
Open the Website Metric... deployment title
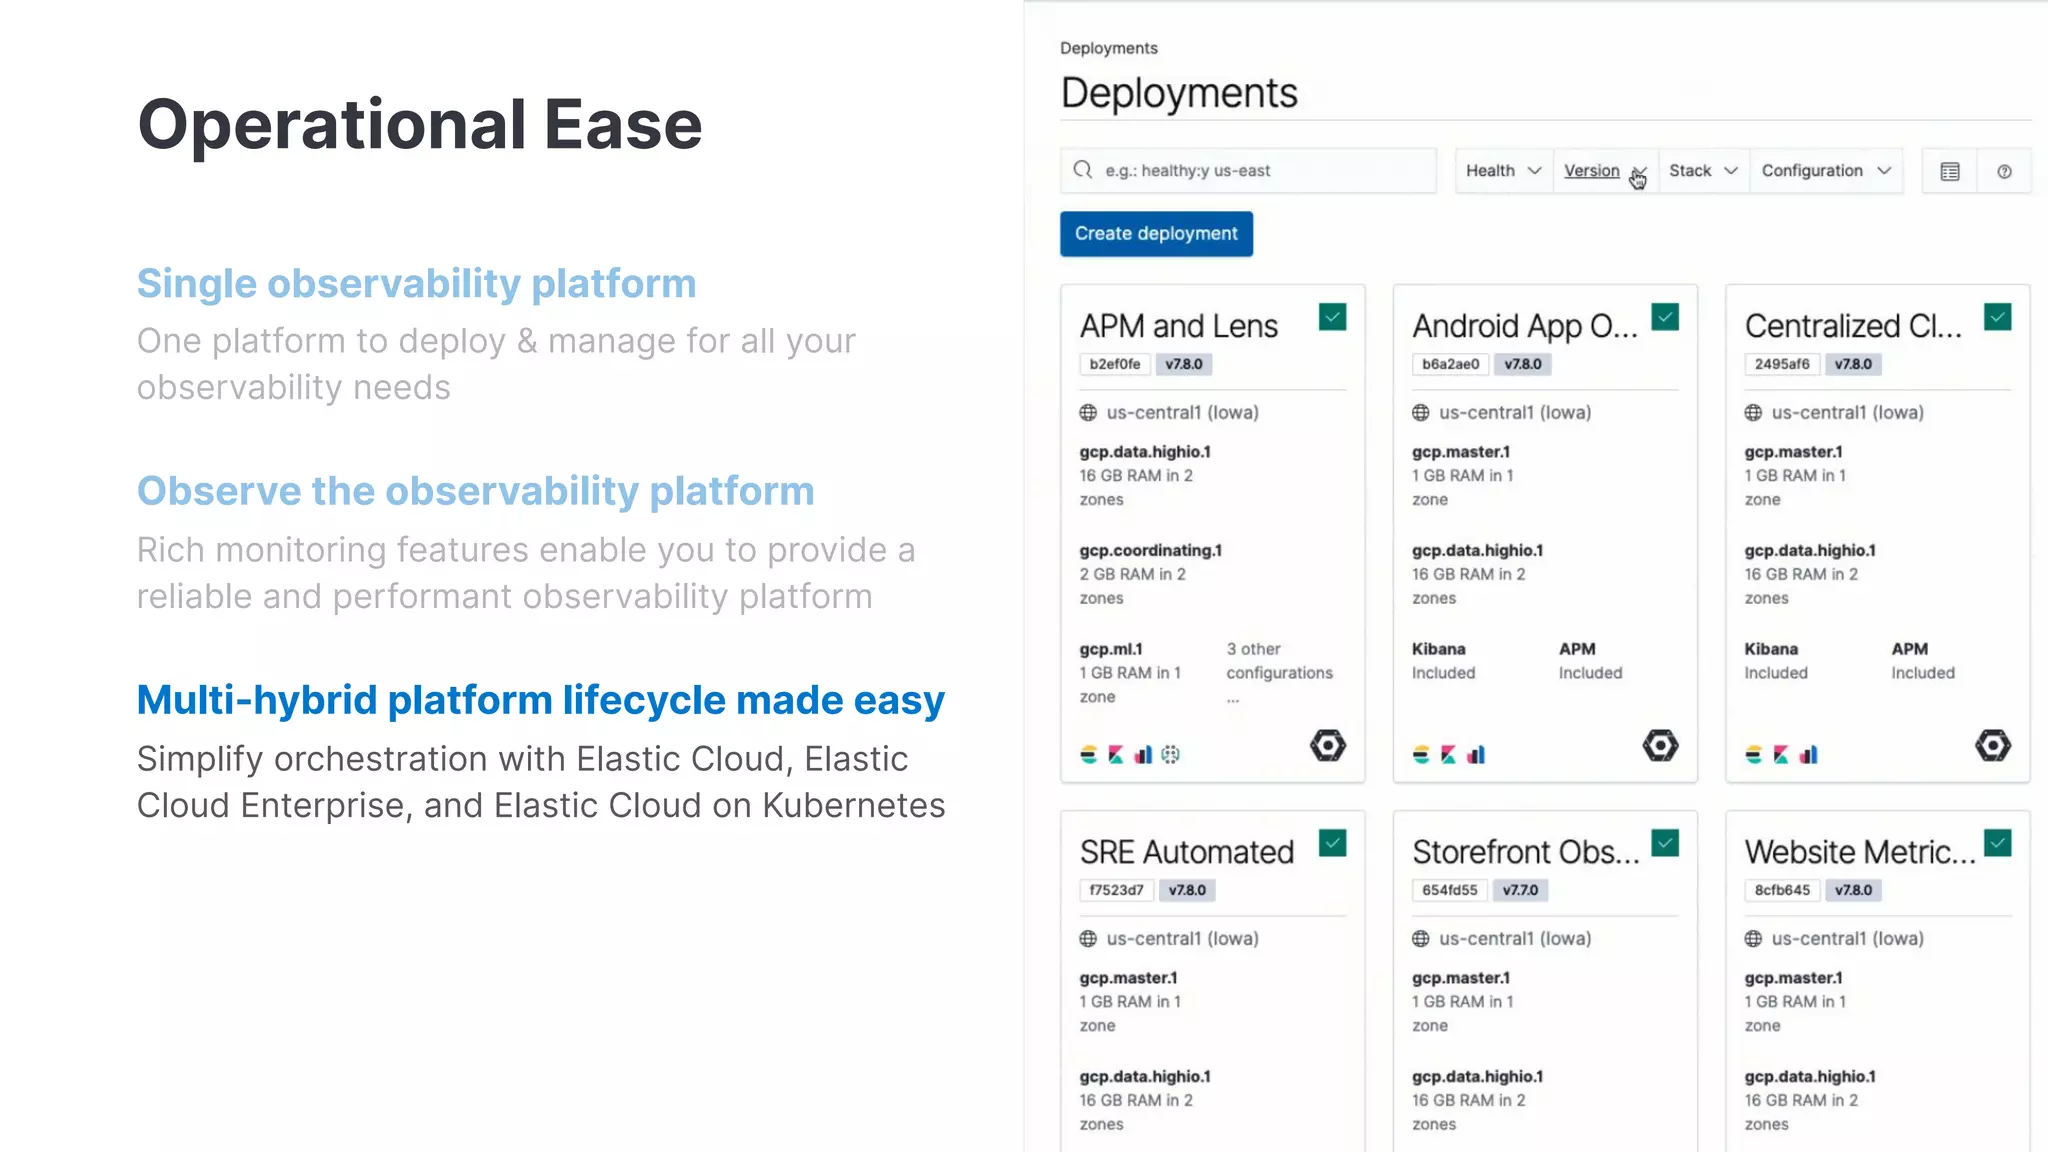coord(1860,852)
